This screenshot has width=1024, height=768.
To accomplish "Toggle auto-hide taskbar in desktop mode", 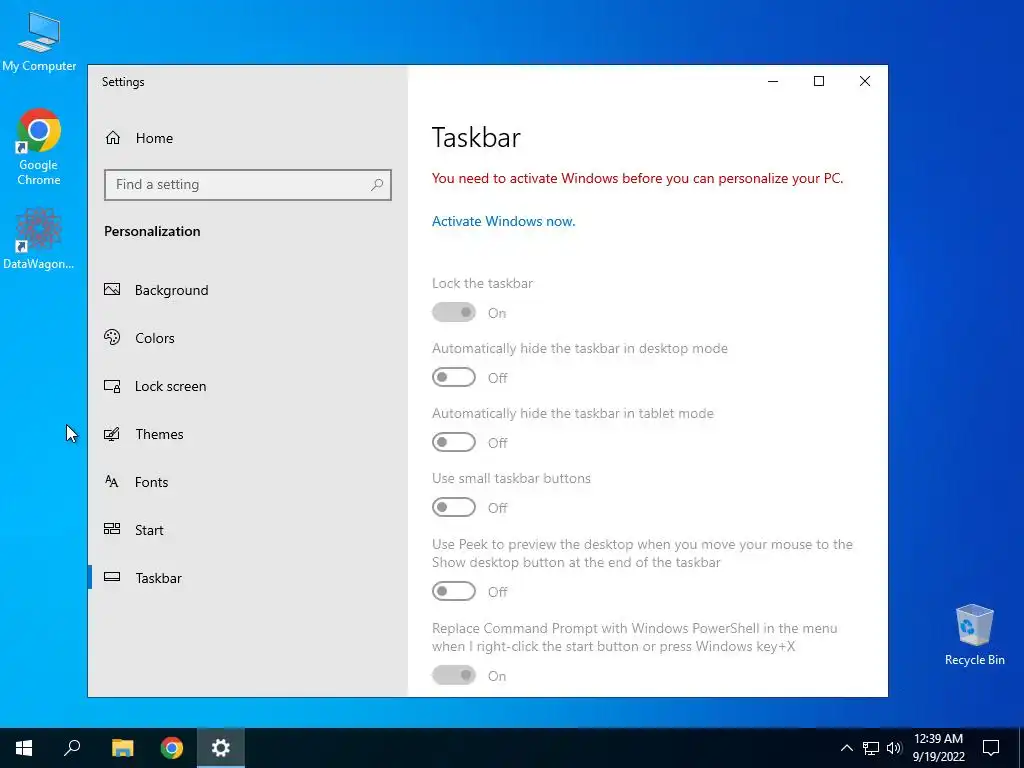I will click(454, 377).
